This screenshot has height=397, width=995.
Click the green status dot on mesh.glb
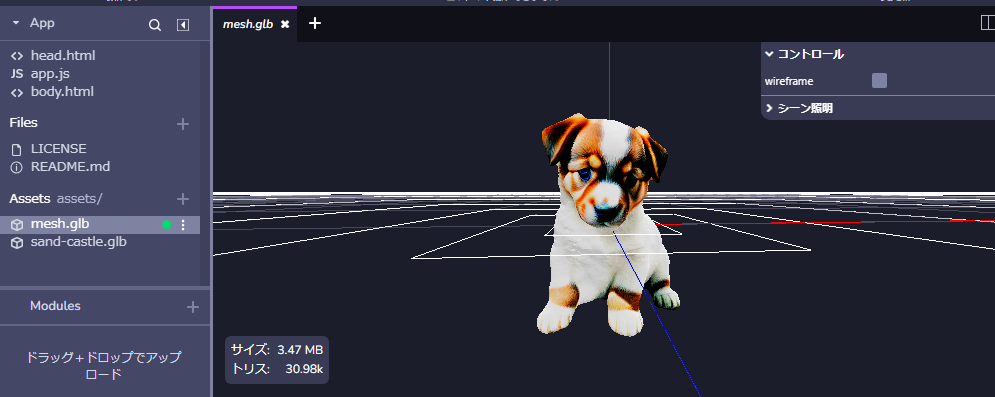(167, 225)
